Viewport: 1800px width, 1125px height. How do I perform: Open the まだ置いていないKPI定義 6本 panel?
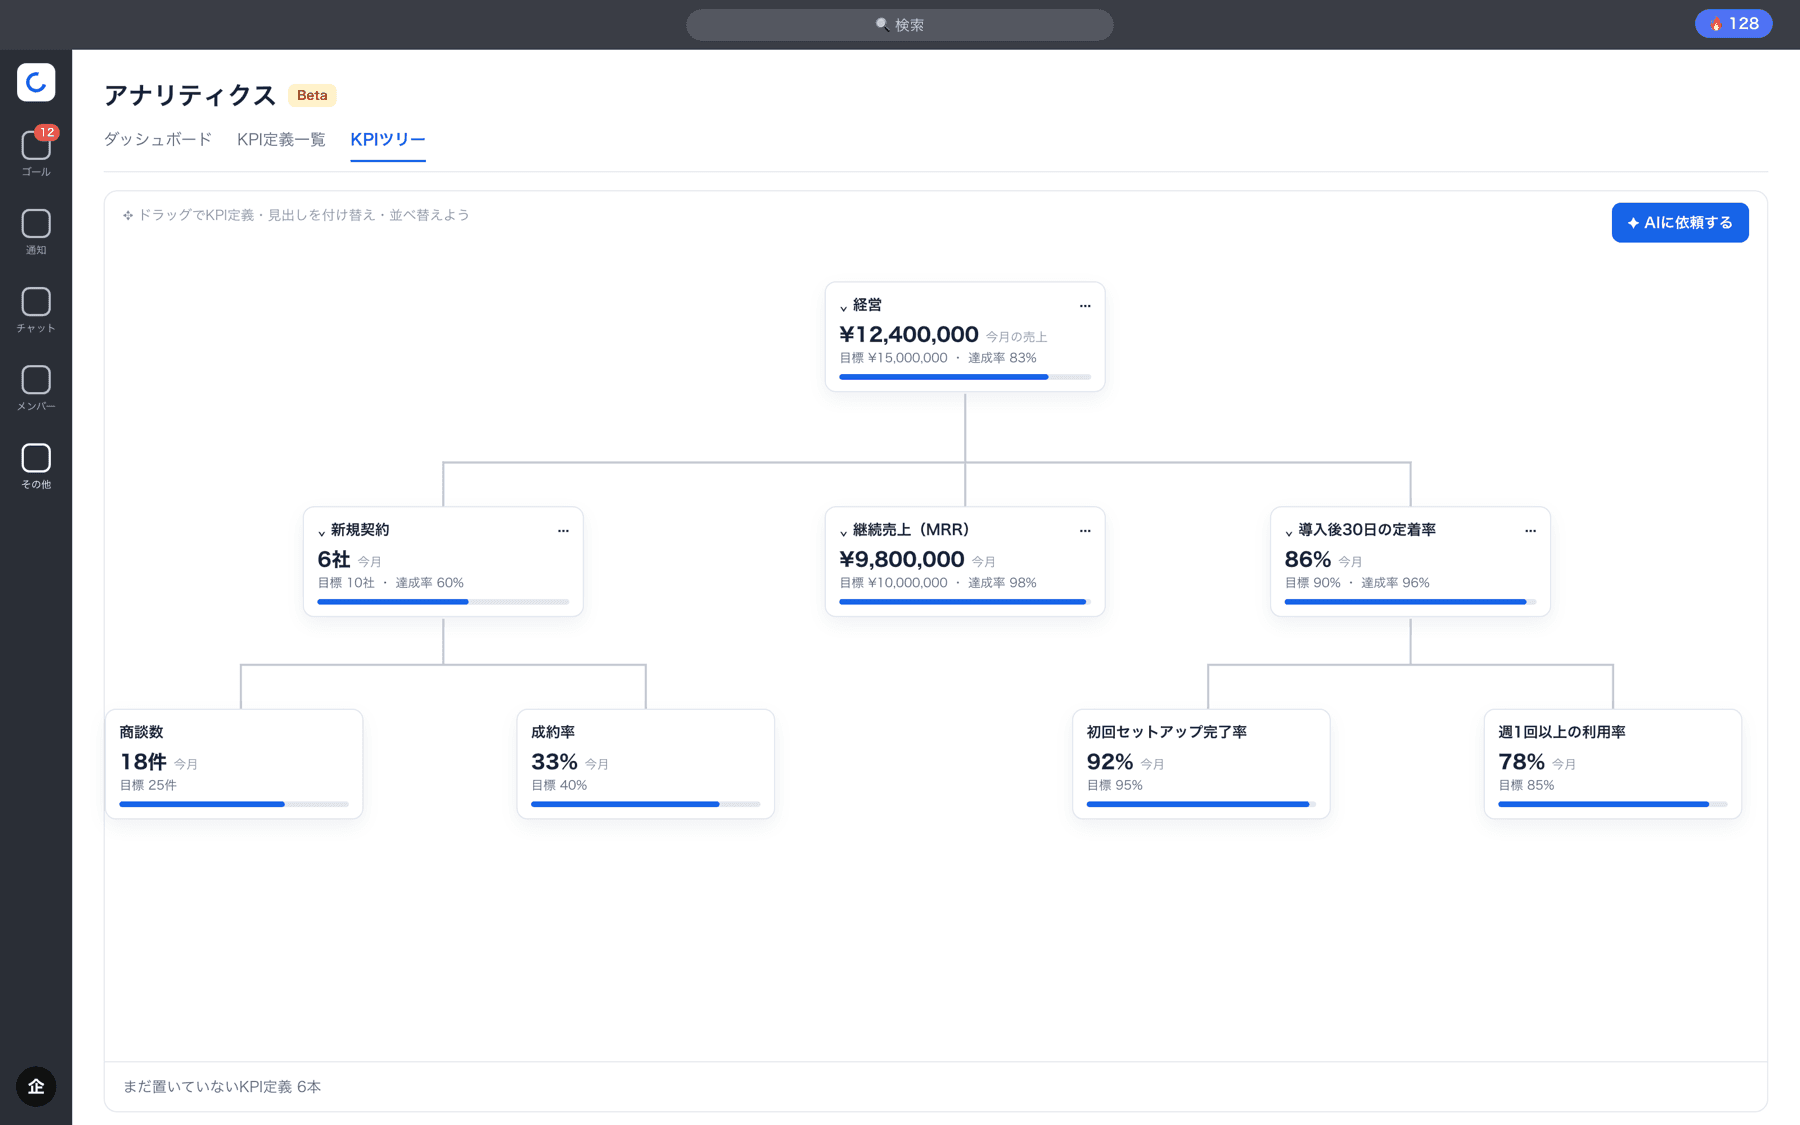pyautogui.click(x=935, y=1086)
